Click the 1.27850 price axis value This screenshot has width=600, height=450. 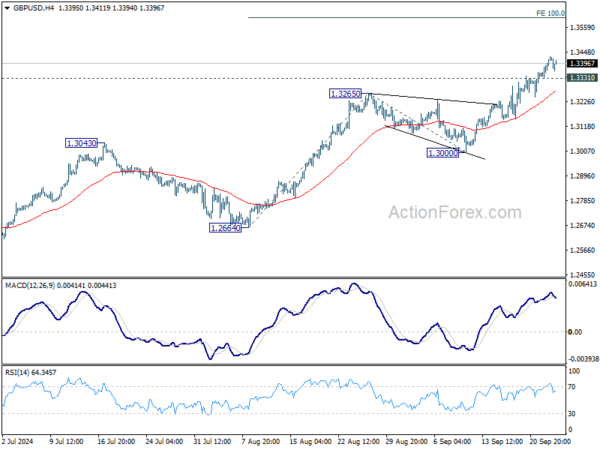click(582, 201)
